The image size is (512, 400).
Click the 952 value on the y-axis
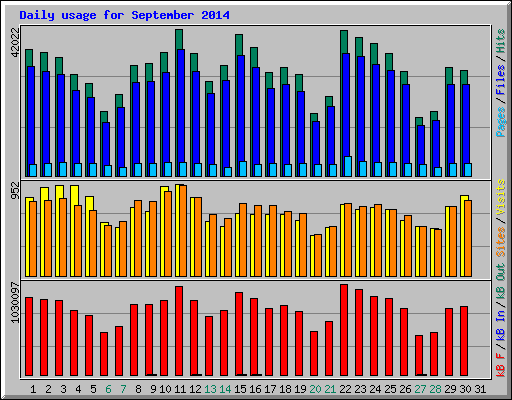tap(15, 190)
